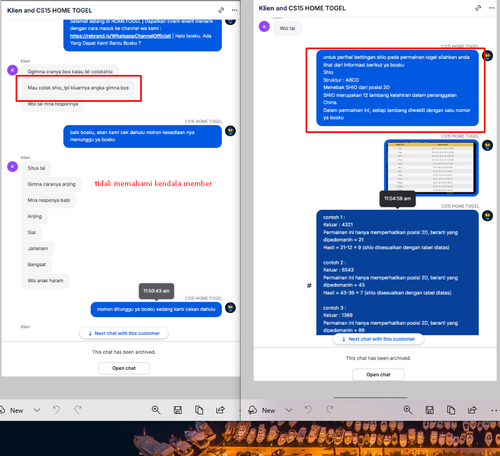Click the Copy icon in right window toolbar

click(x=451, y=410)
